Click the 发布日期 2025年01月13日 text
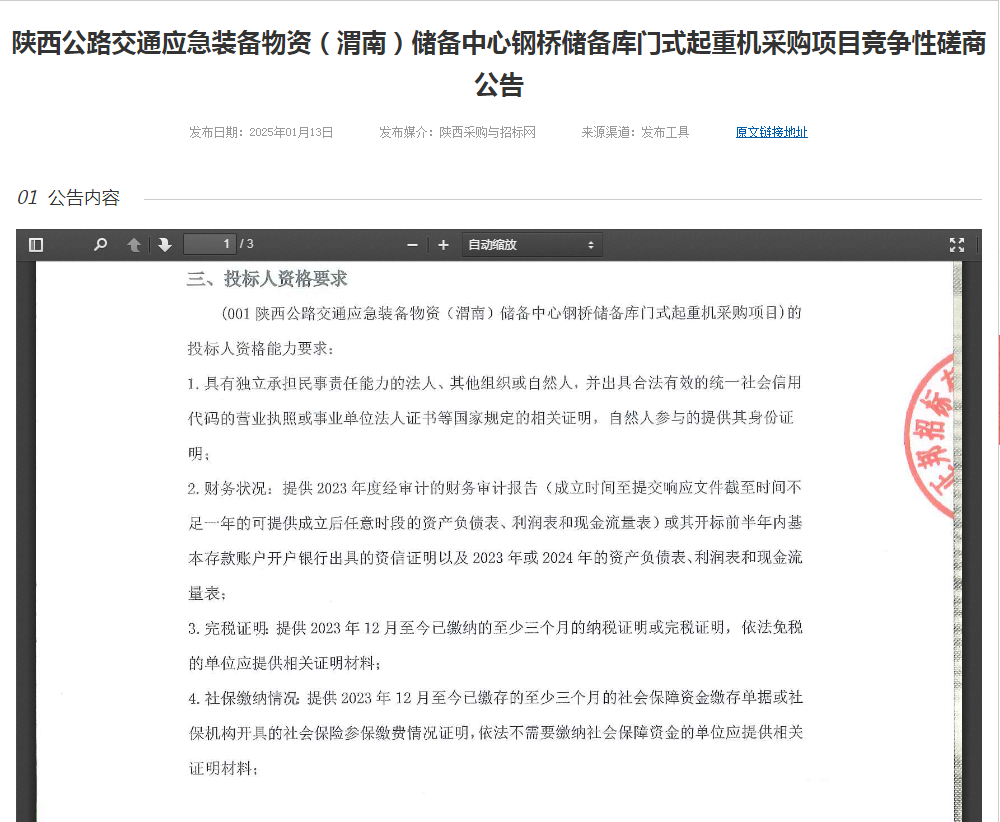Screen dimensions: 1000x822 coord(261,132)
